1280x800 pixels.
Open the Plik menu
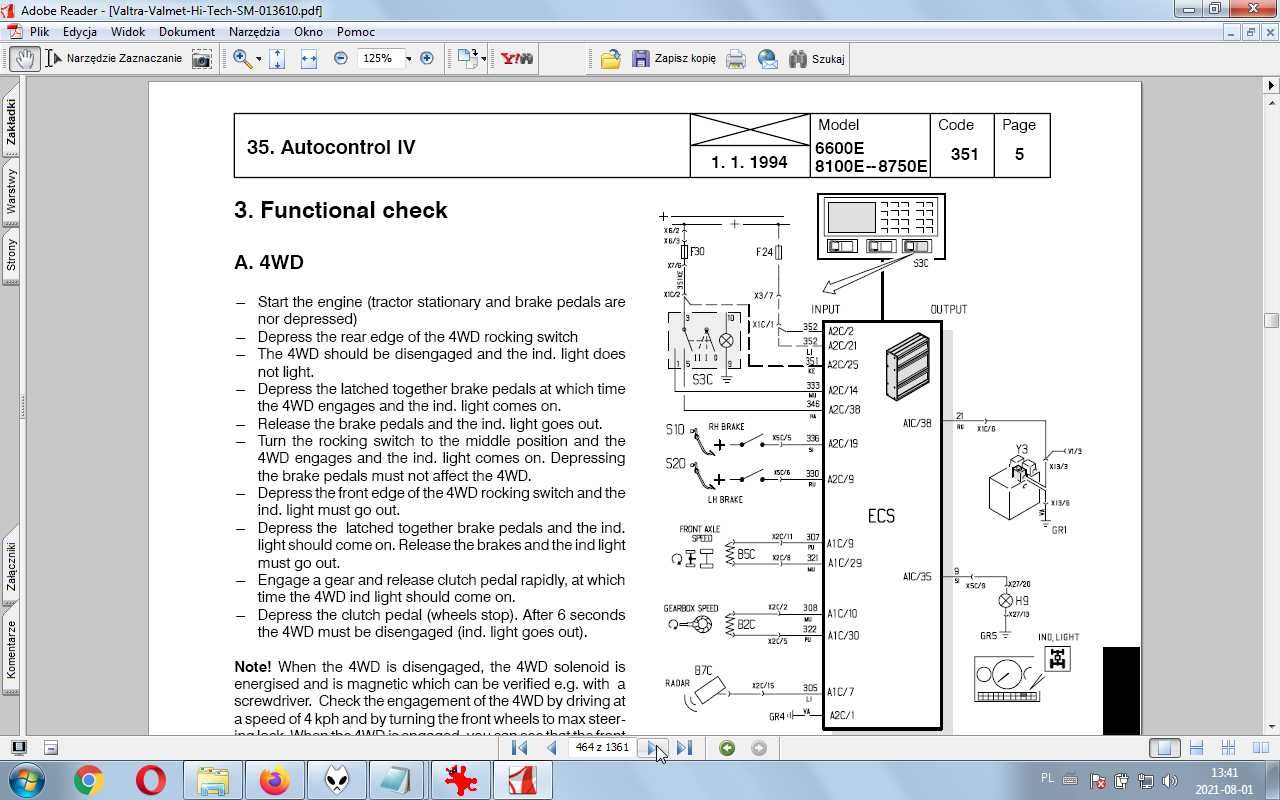tap(39, 32)
